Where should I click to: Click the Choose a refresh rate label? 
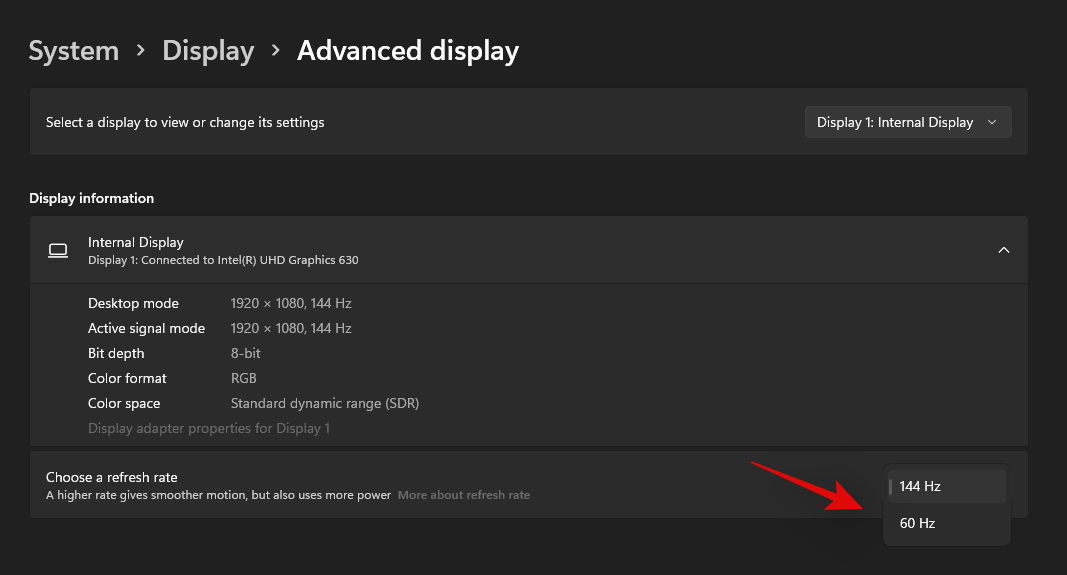[111, 477]
